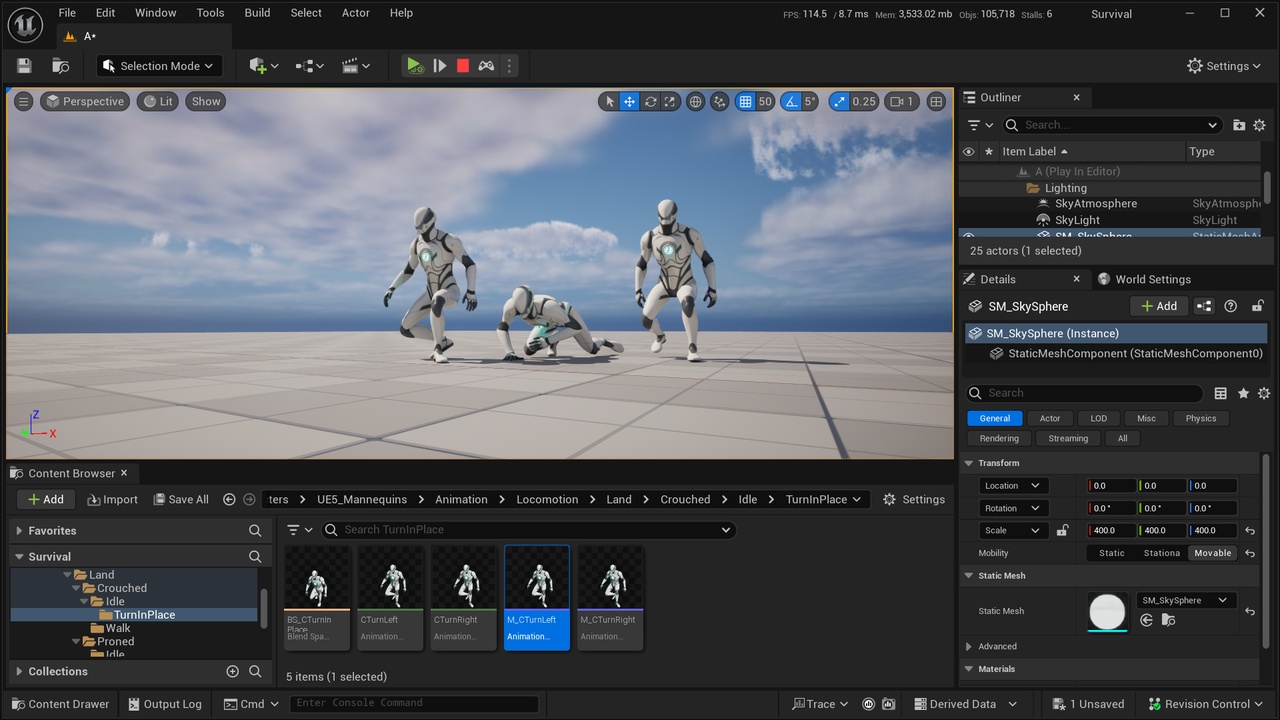Open the viewport Show menu
The width and height of the screenshot is (1280, 720).
pos(206,101)
